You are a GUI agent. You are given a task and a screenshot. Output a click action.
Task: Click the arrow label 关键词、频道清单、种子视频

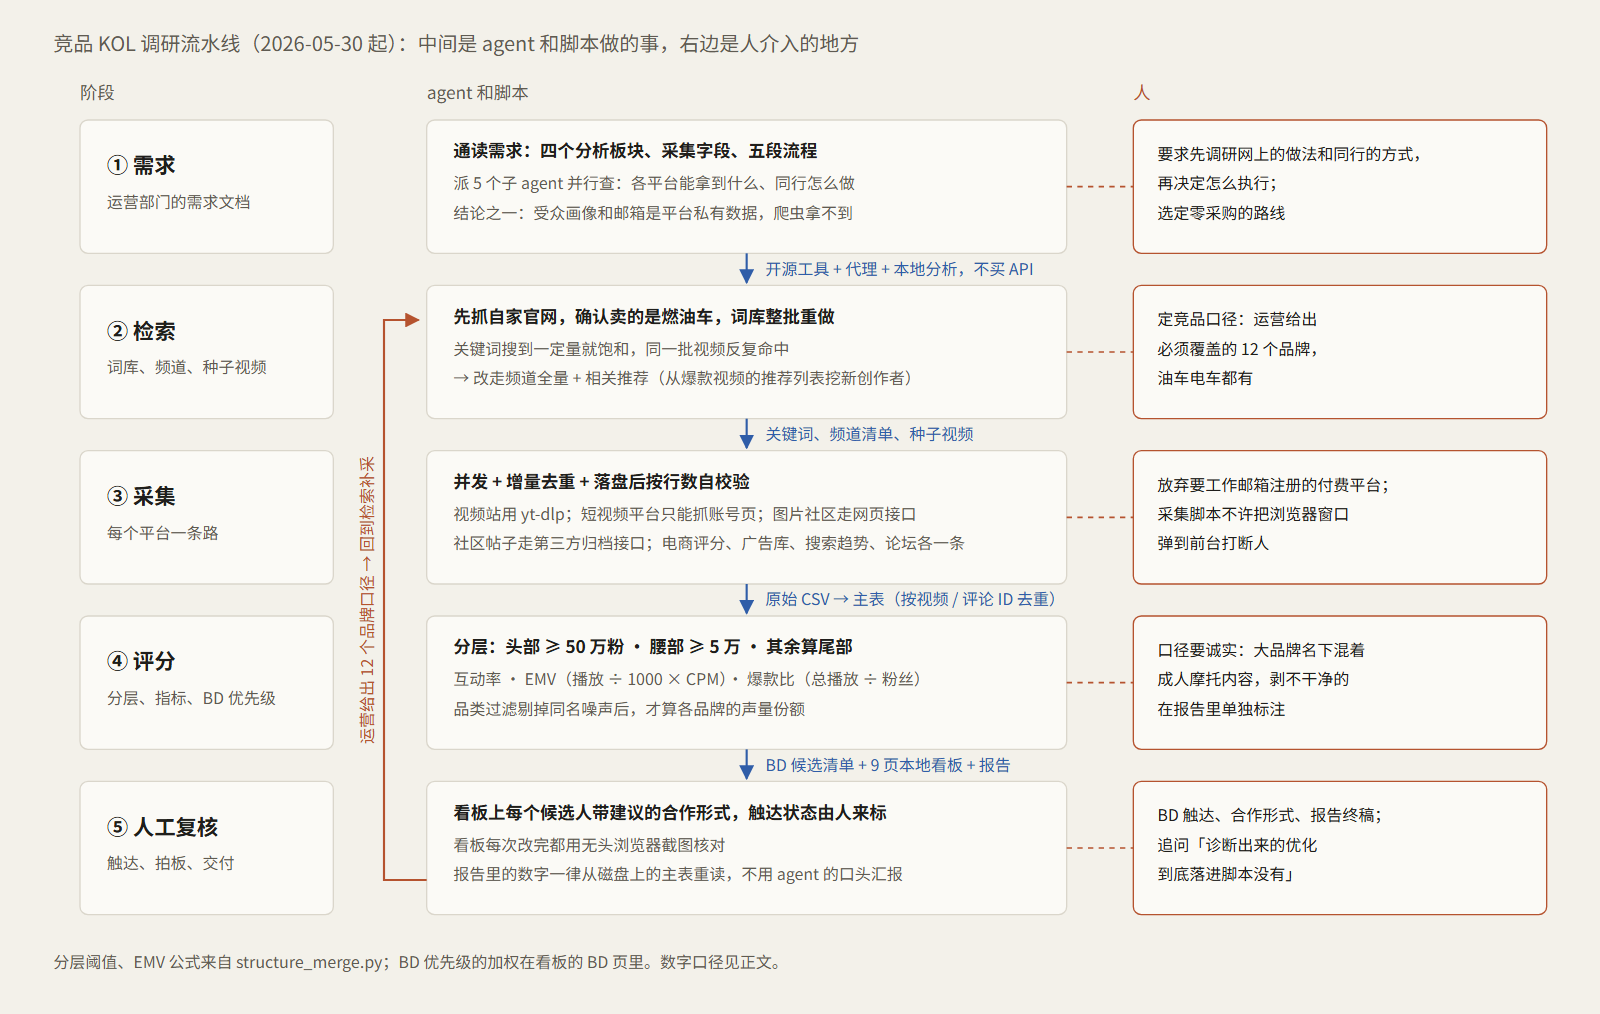coord(869,434)
